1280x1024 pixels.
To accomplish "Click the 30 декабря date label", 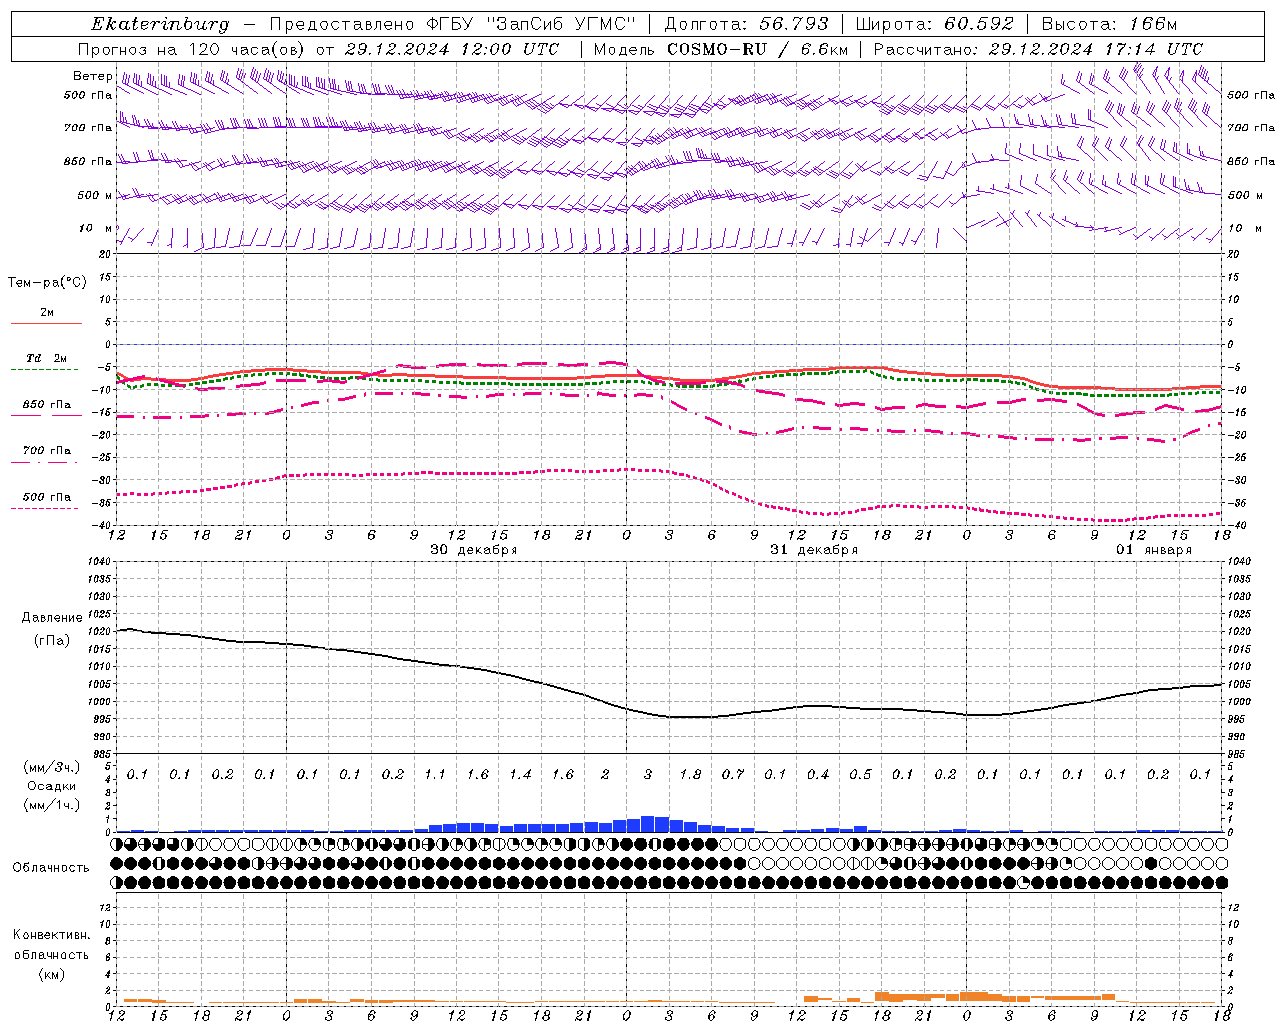I will 474,550.
